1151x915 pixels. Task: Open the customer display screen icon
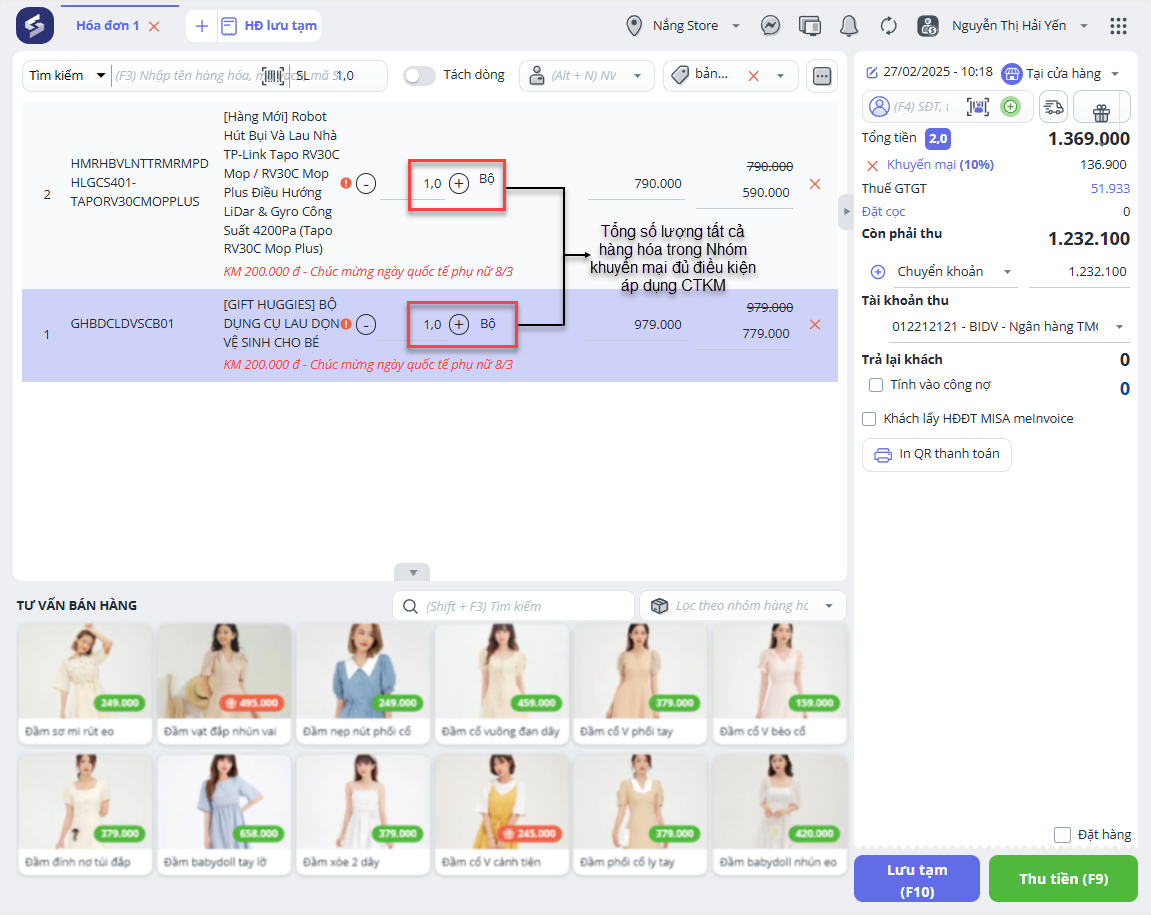point(810,26)
